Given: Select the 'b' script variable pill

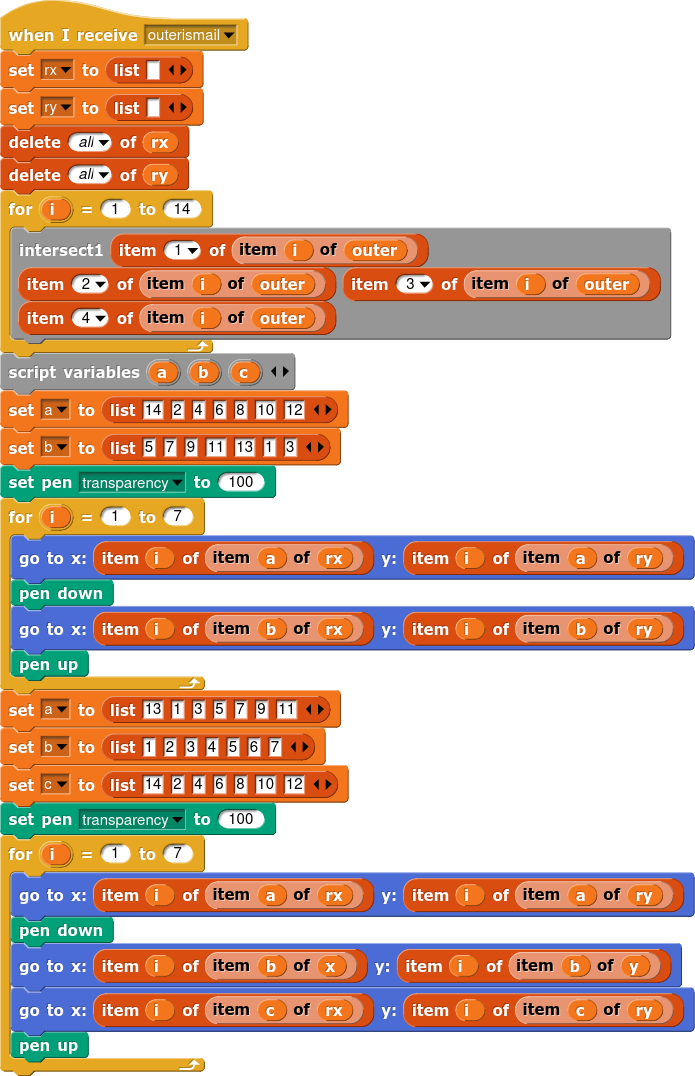Looking at the screenshot, I should point(203,373).
